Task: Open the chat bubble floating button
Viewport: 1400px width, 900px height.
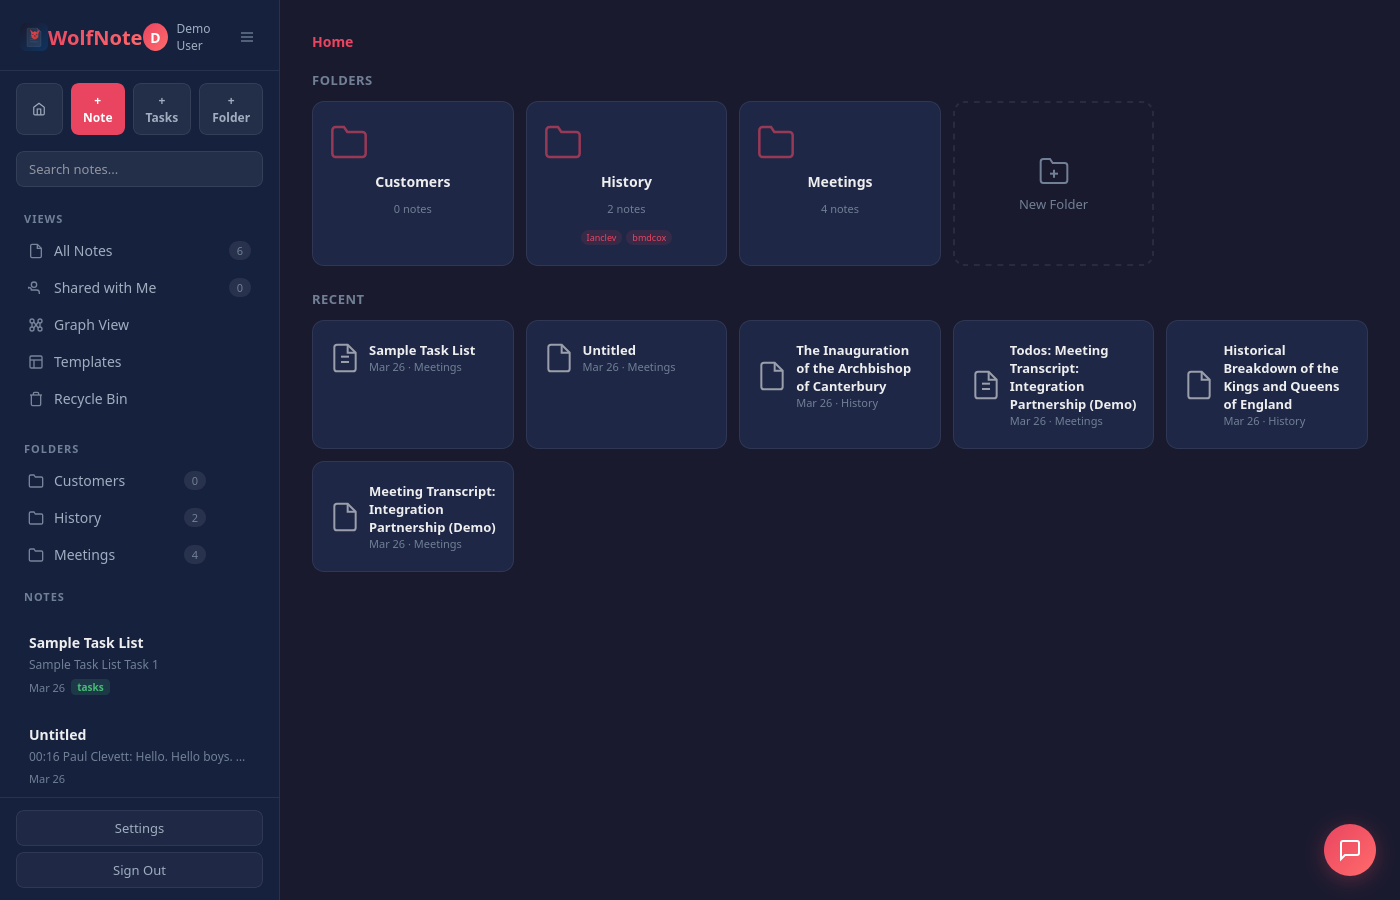Action: click(x=1350, y=850)
